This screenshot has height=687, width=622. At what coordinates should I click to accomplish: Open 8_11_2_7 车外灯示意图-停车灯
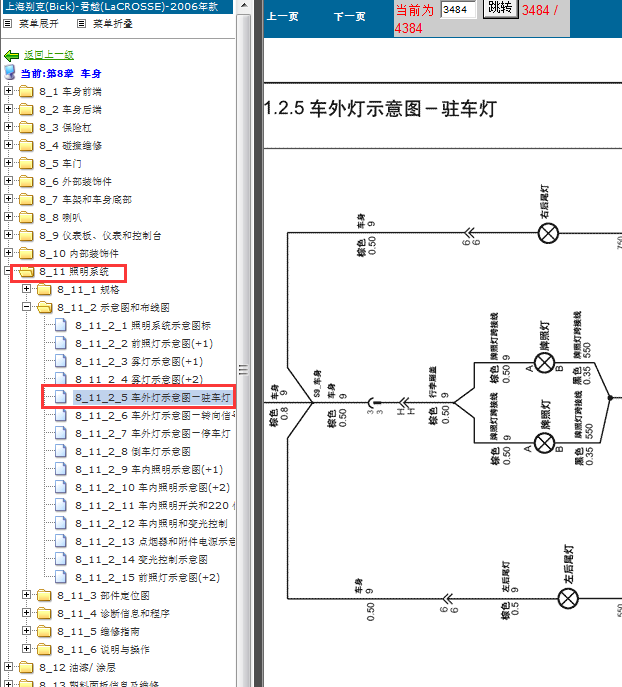click(152, 433)
